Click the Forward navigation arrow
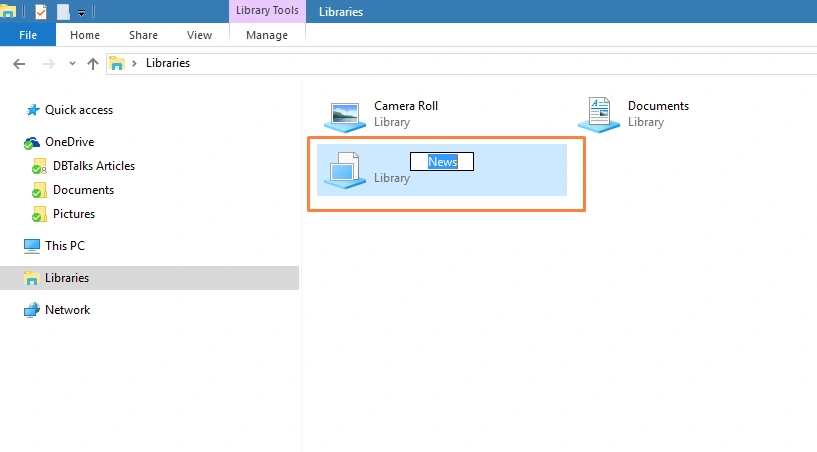 48,64
